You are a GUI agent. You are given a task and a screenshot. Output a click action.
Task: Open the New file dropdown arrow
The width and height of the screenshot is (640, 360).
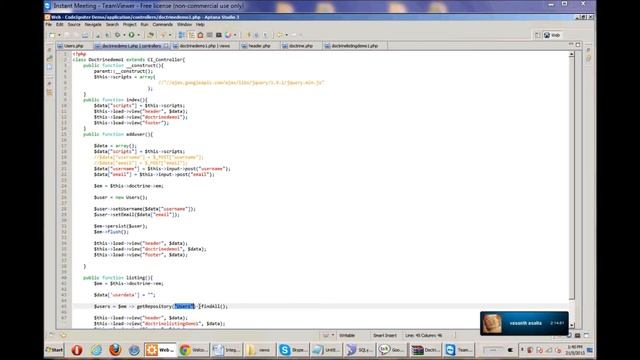coord(59,35)
